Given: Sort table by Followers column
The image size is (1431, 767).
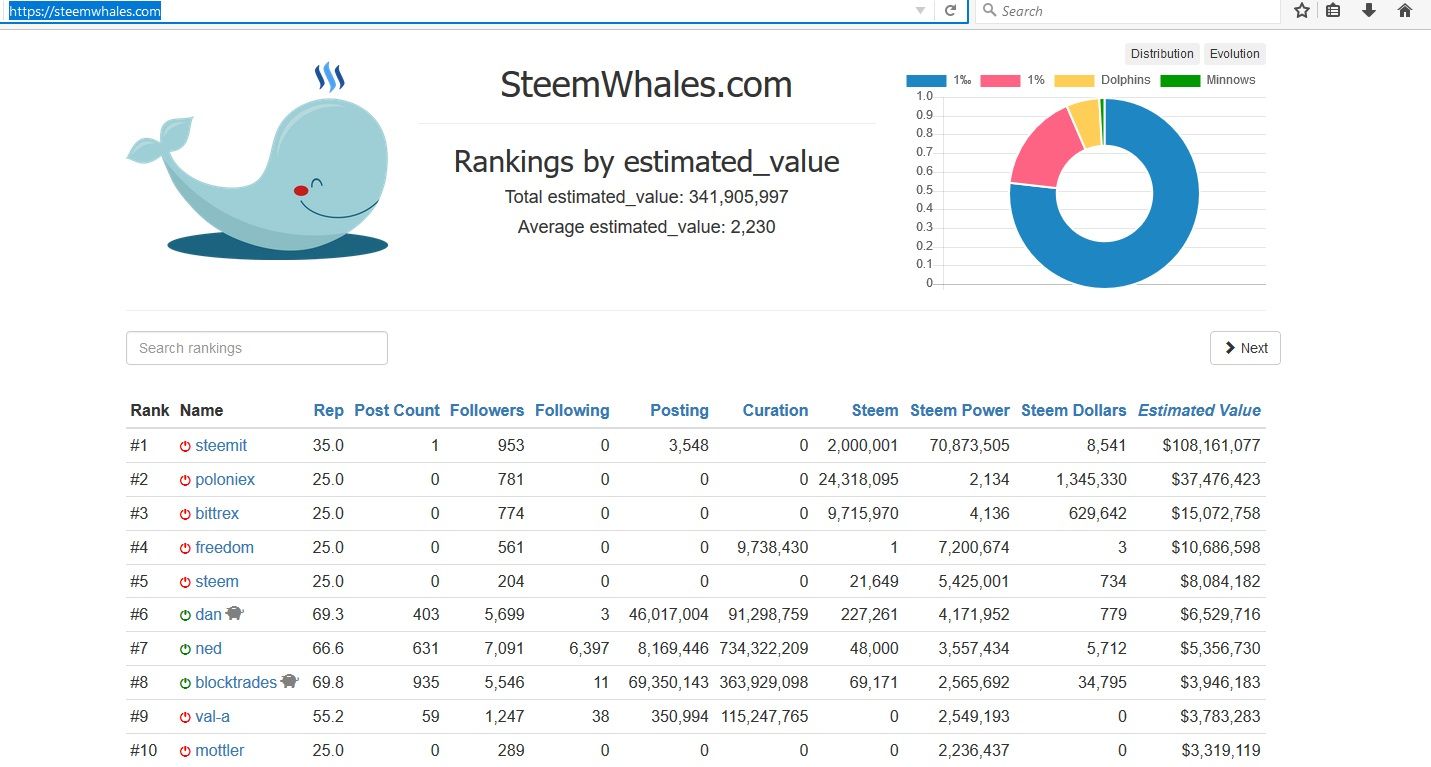Looking at the screenshot, I should [x=487, y=410].
